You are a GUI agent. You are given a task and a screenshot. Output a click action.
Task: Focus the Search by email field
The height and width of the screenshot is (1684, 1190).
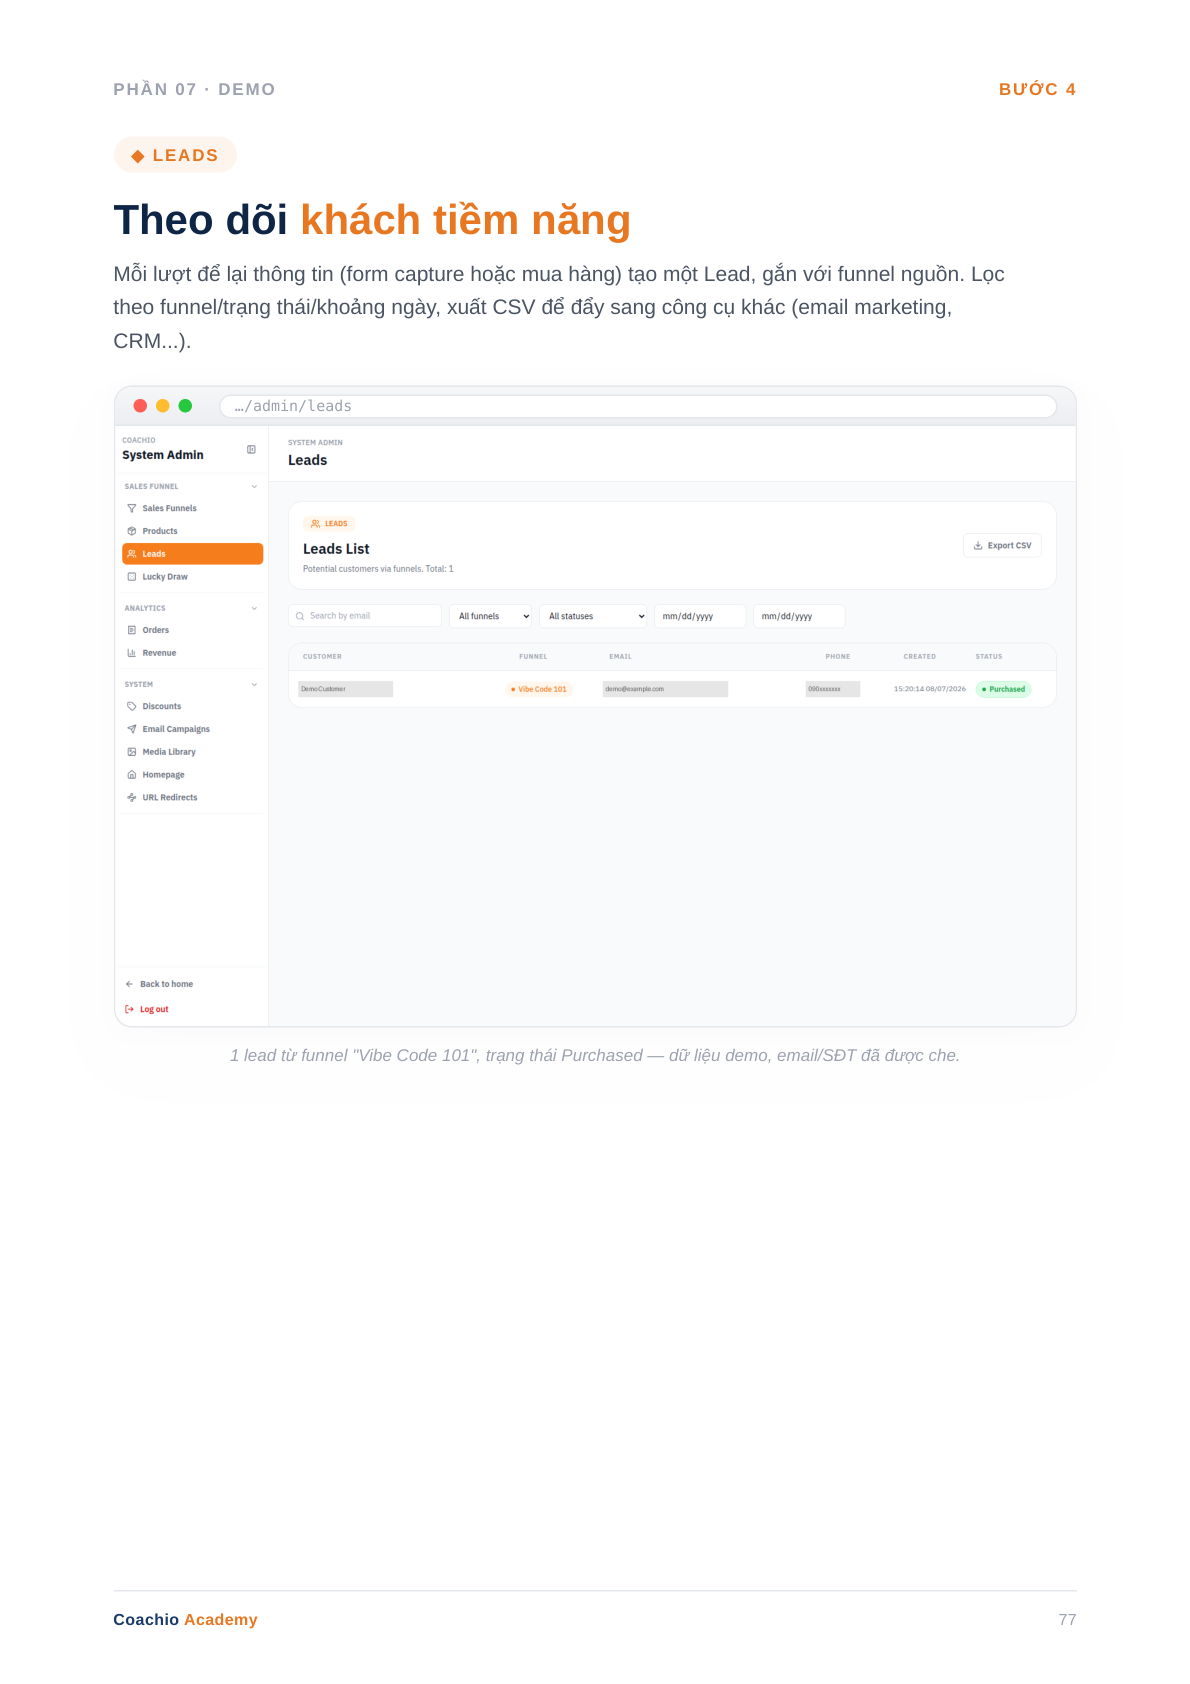click(x=365, y=616)
